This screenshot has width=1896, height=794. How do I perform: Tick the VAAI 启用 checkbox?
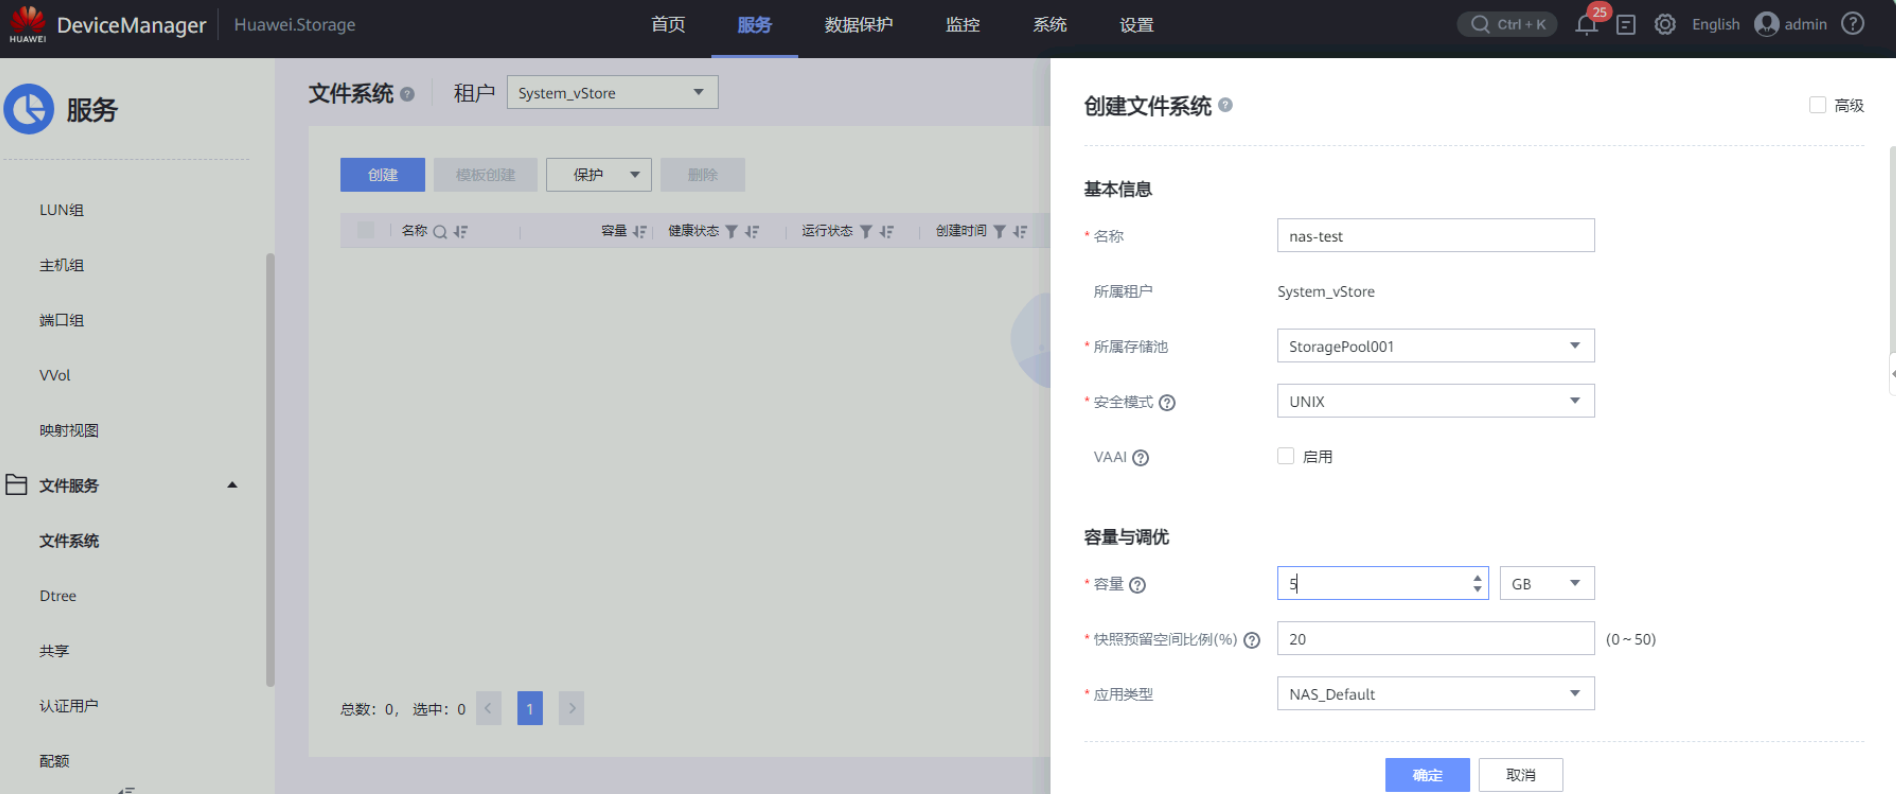tap(1286, 456)
